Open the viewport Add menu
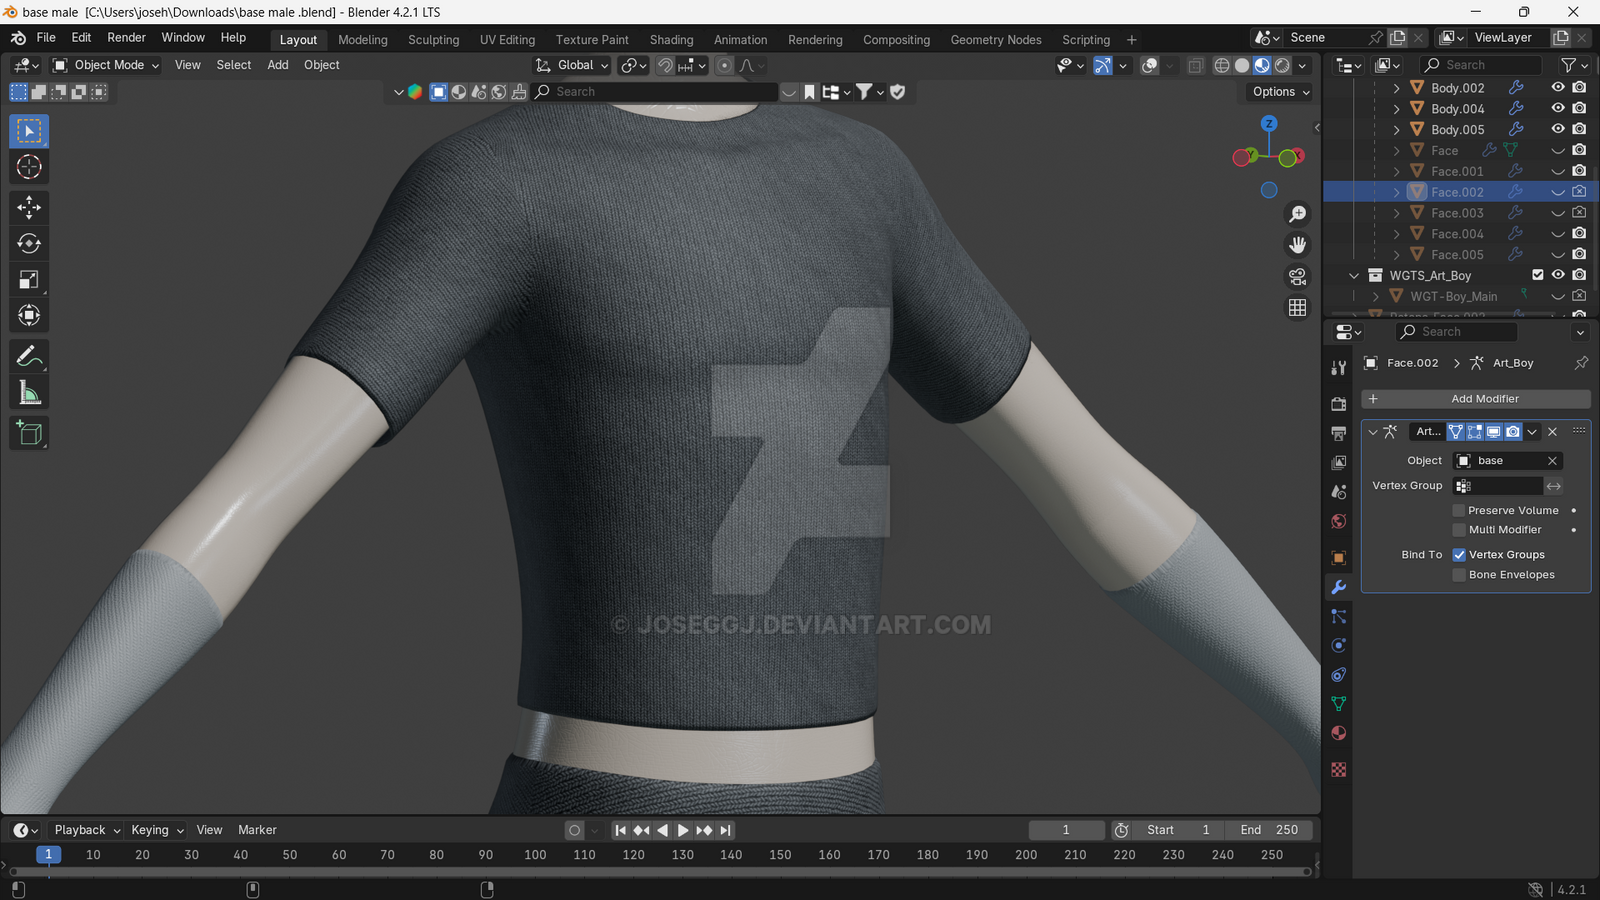The width and height of the screenshot is (1600, 900). [x=278, y=65]
